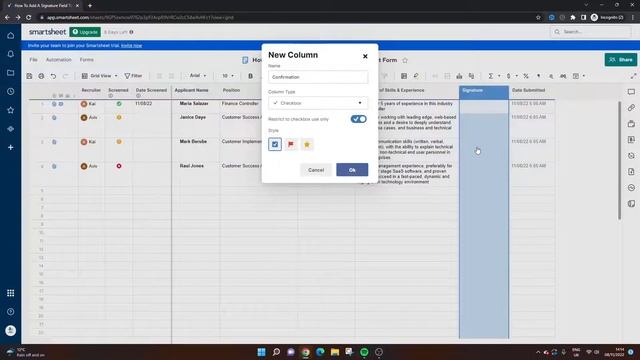Open the Forms menu

(x=87, y=60)
